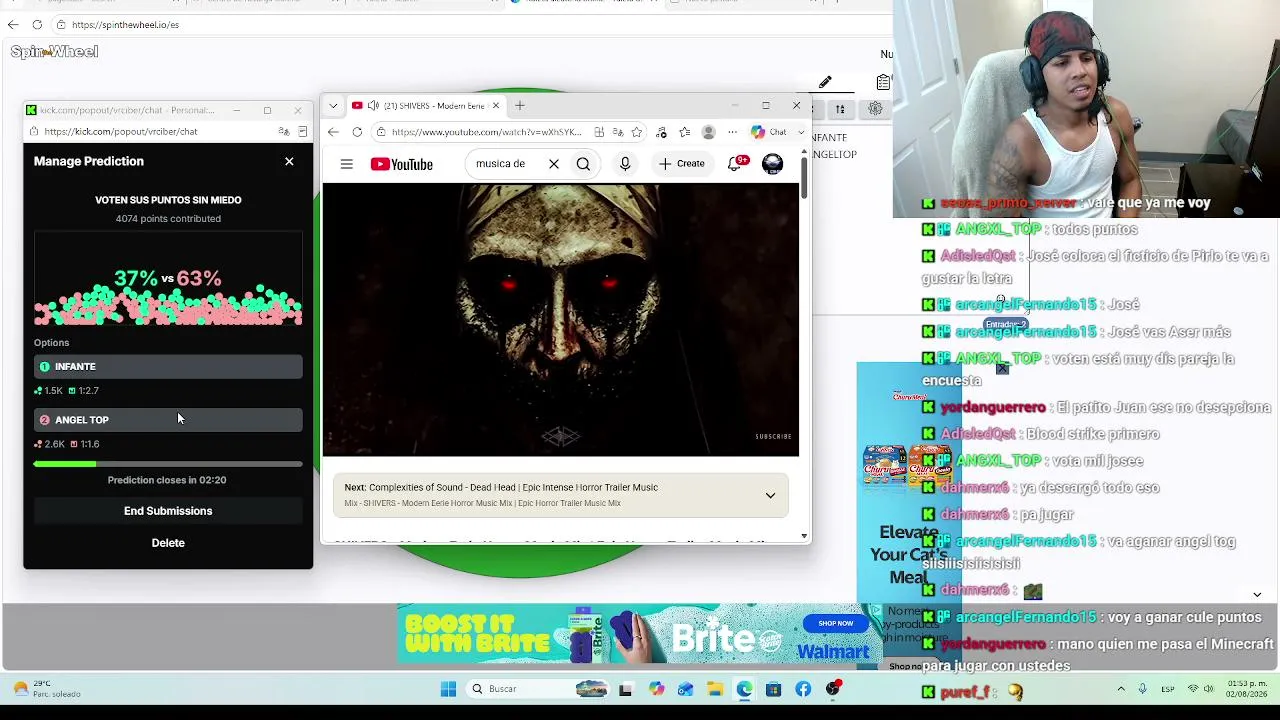This screenshot has width=1280, height=720.
Task: Open a new tab in YouTube window
Action: 519,105
